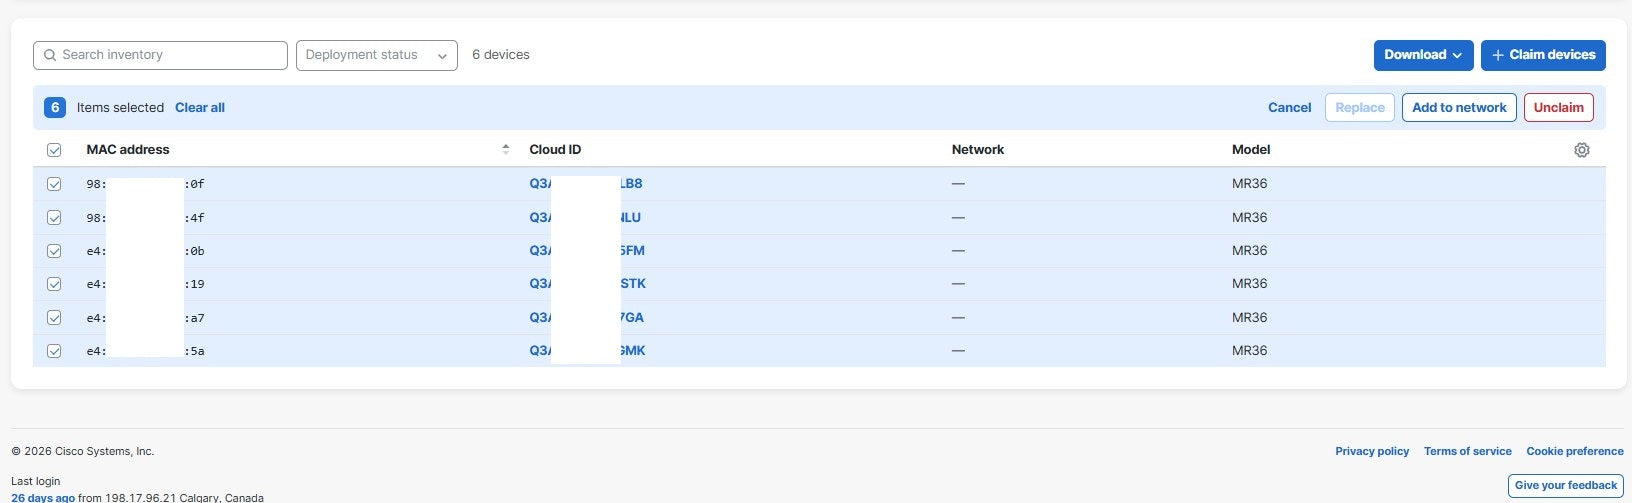Open Cloud ID link ending STK
Viewport: 1632px width, 503px height.
(x=588, y=284)
